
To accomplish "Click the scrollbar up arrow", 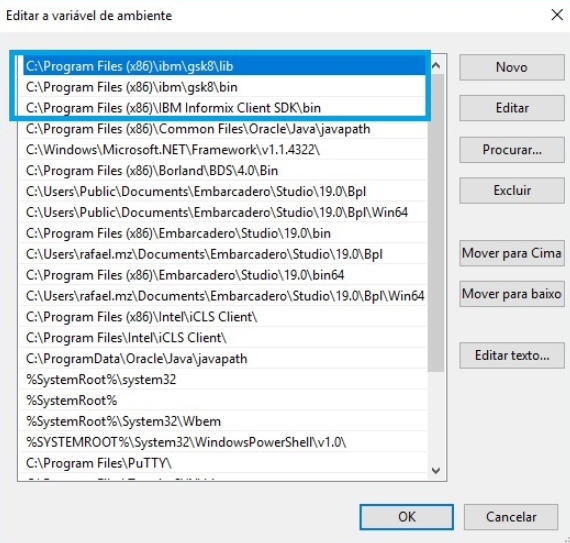I will [436, 65].
